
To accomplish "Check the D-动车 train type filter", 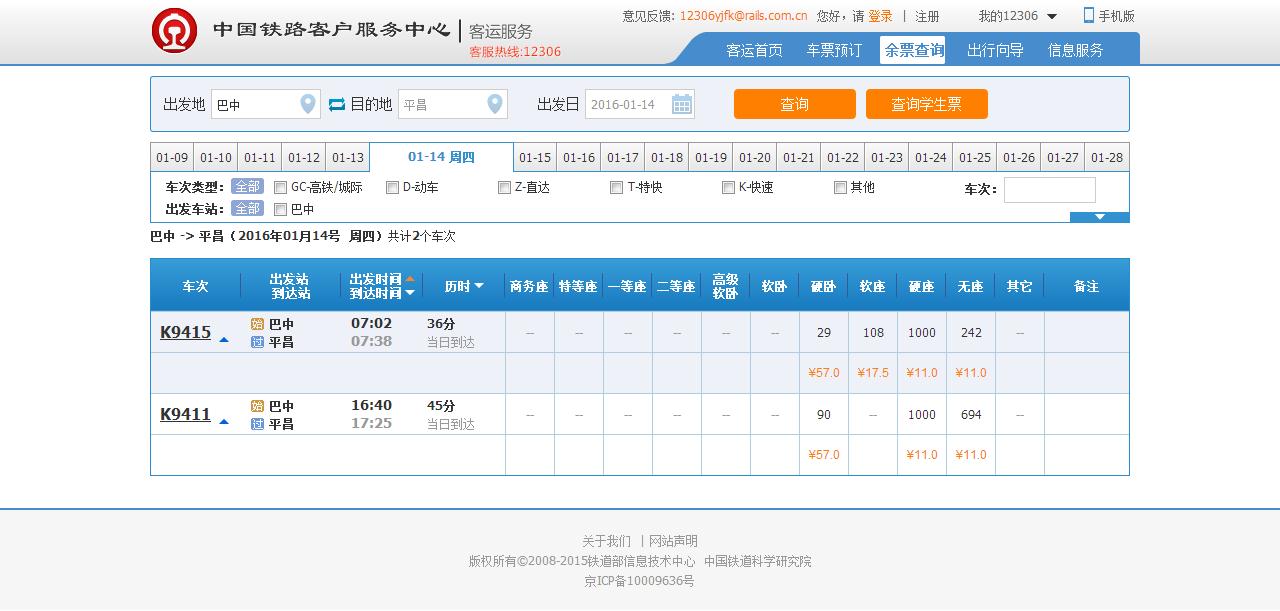I will (393, 188).
